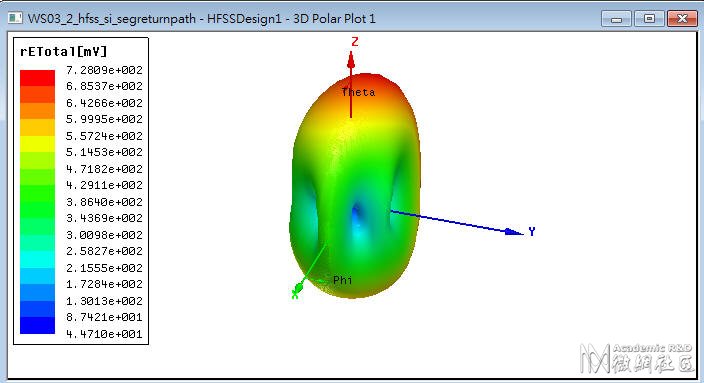Screen dimensions: 704x383
Task: Click the dark blue 4.4710e+001 legend swatch
Action: tap(37, 325)
